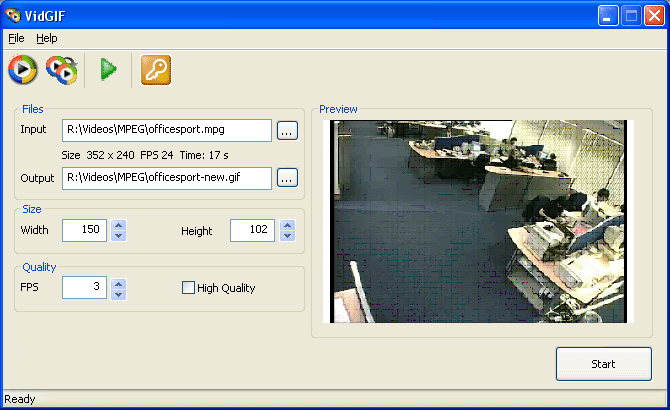This screenshot has height=410, width=670.
Task: Decrease Width with the down arrow
Action: click(119, 236)
